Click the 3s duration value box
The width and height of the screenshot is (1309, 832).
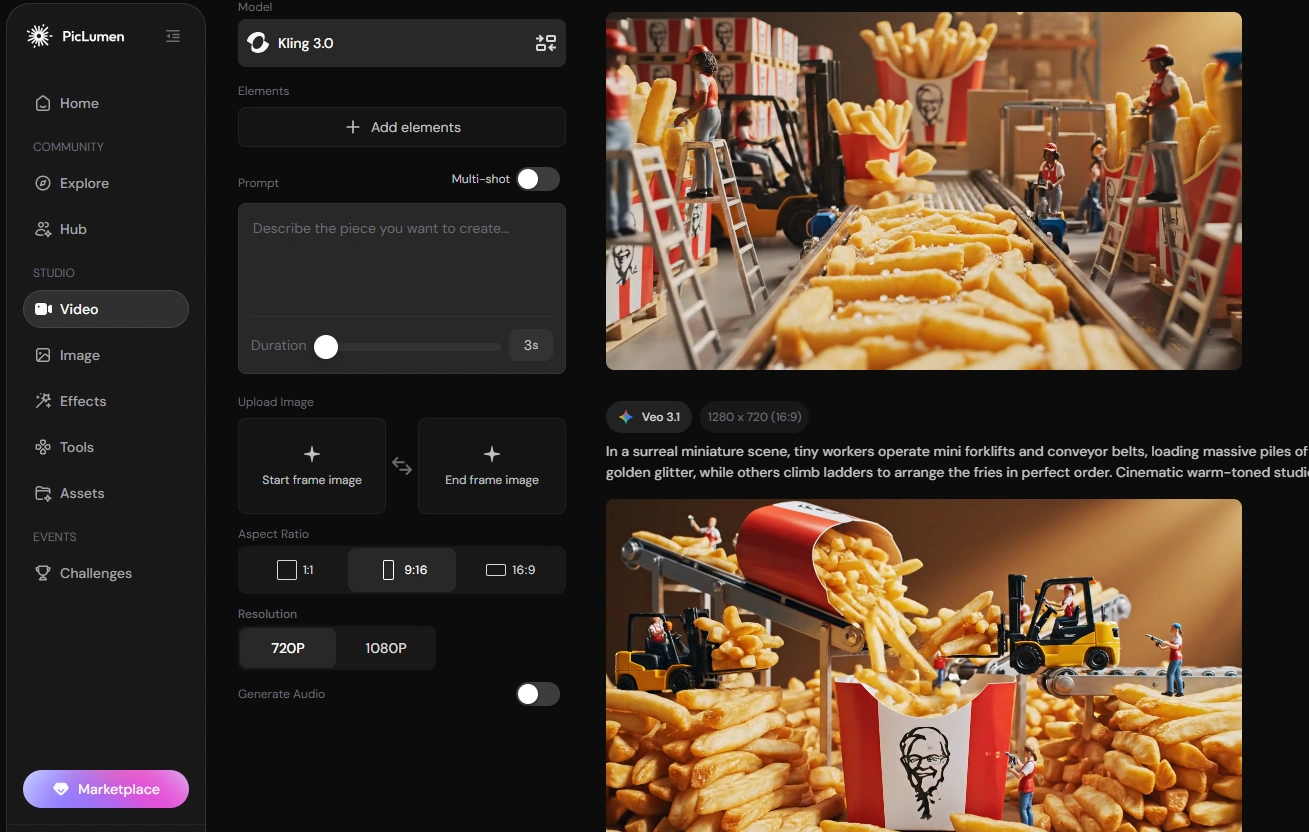531,345
